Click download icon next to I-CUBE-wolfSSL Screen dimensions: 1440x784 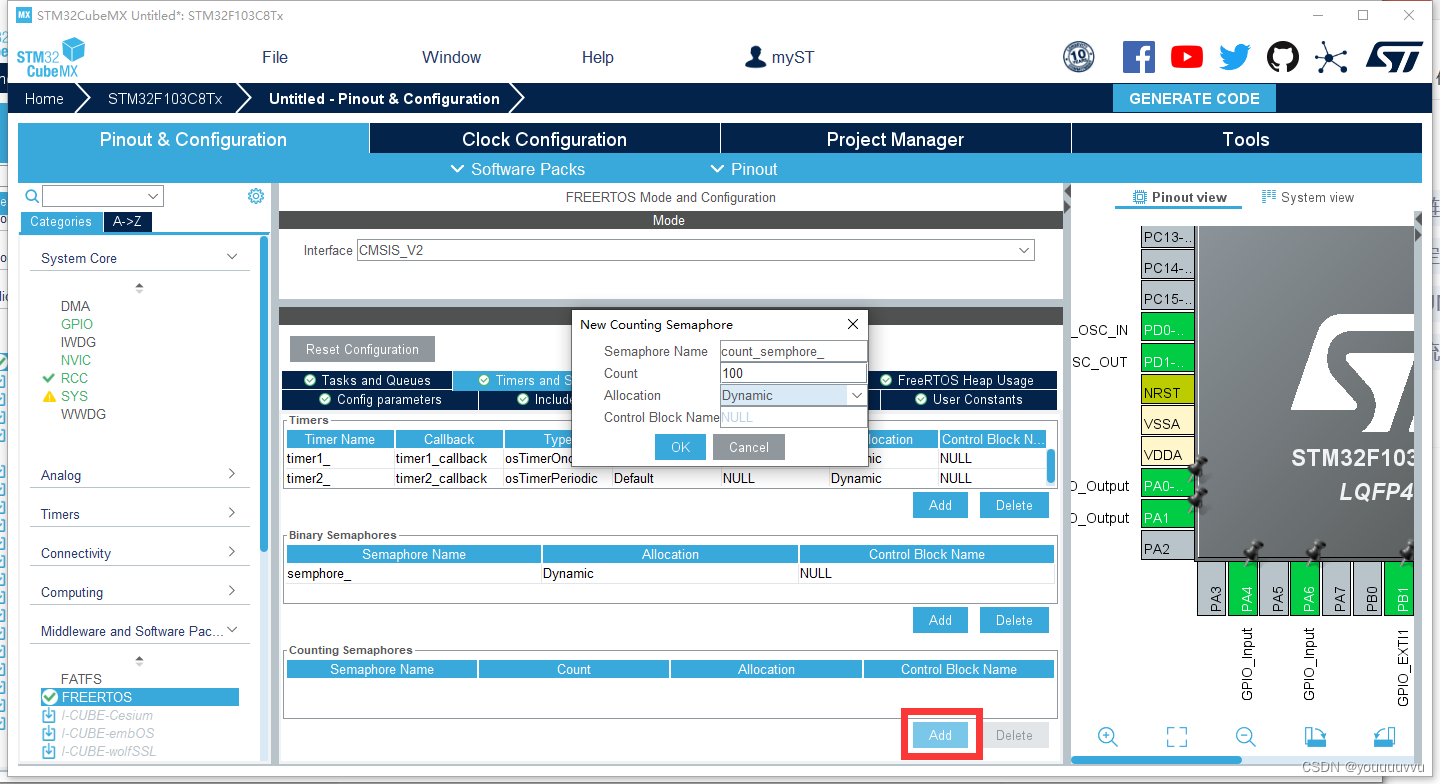(49, 751)
